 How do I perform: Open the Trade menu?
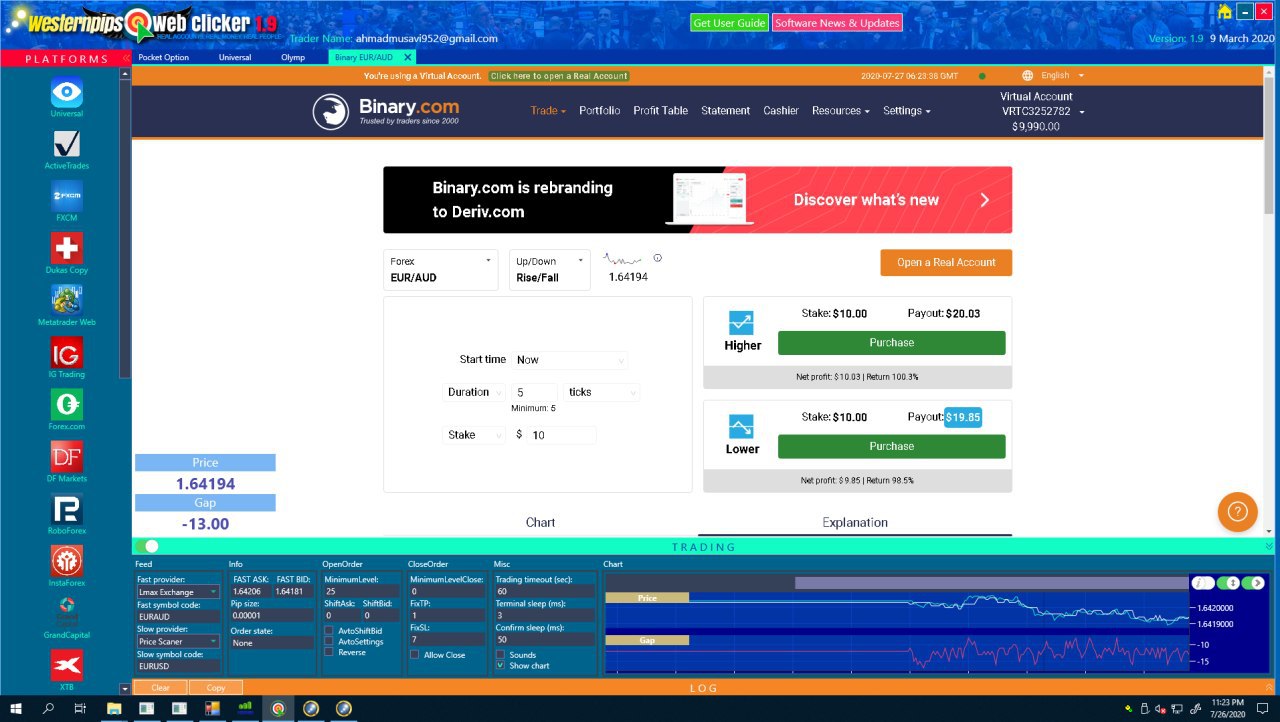tap(548, 111)
